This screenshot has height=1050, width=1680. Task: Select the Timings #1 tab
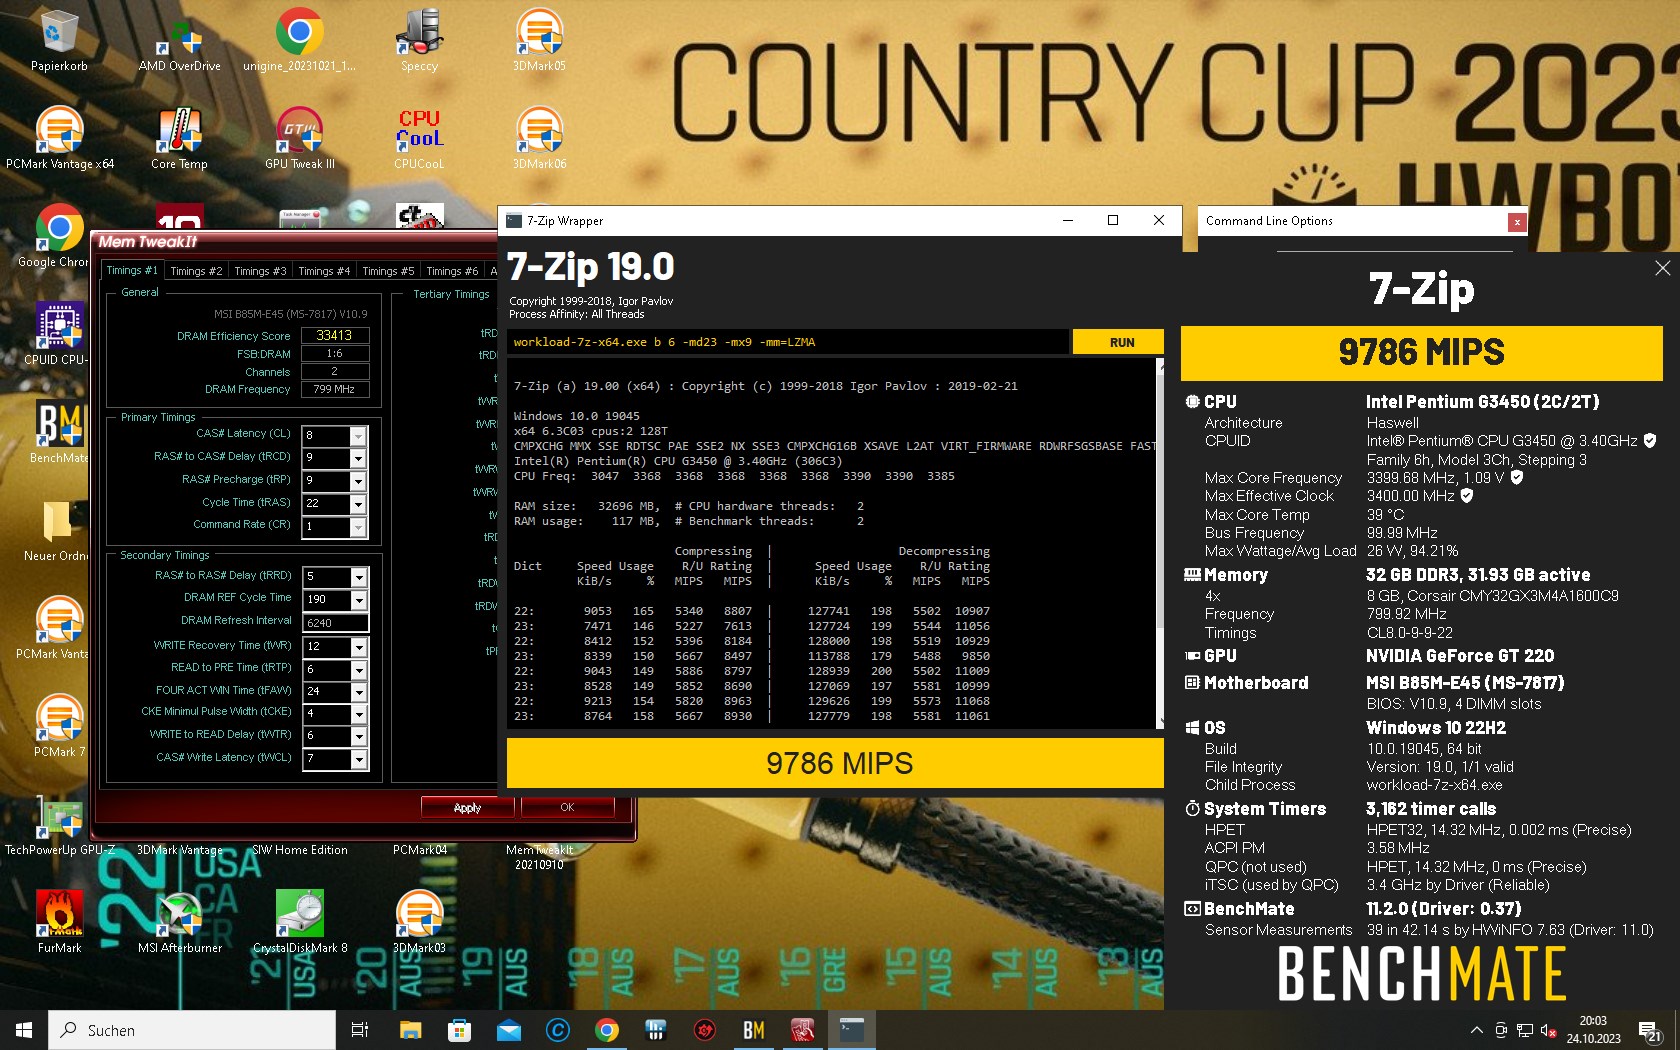coord(131,270)
